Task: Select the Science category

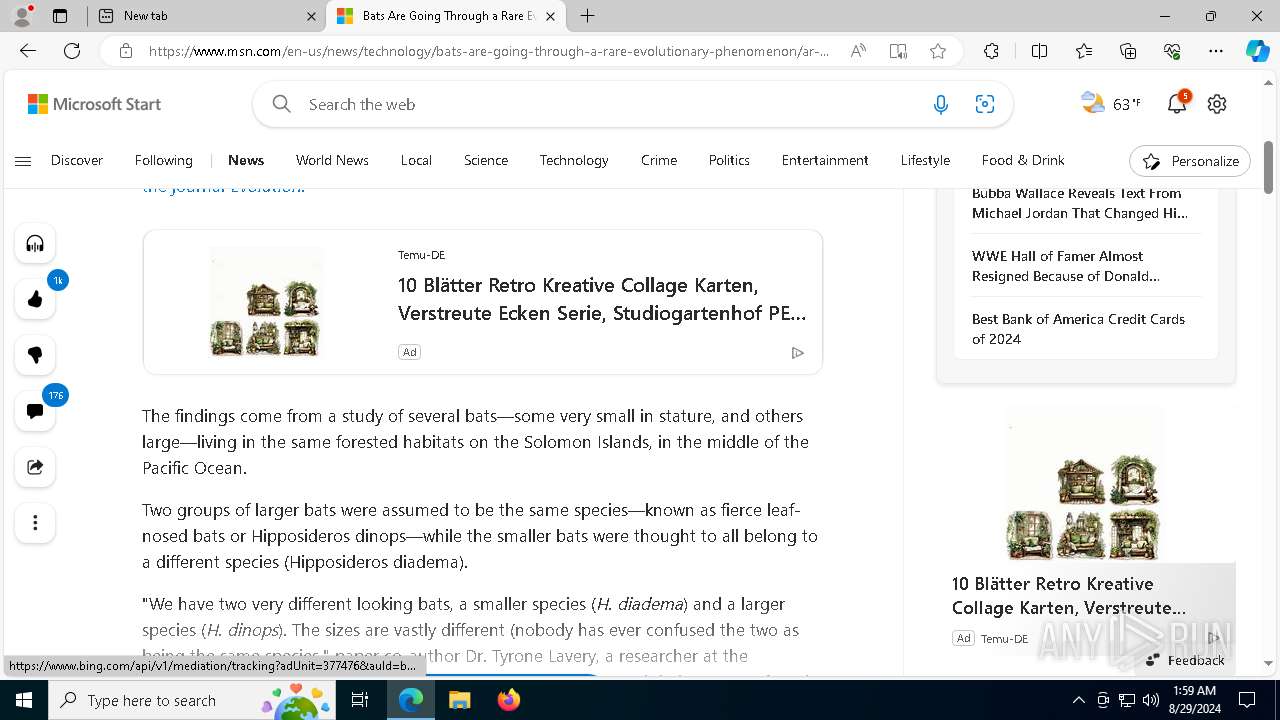Action: (486, 160)
